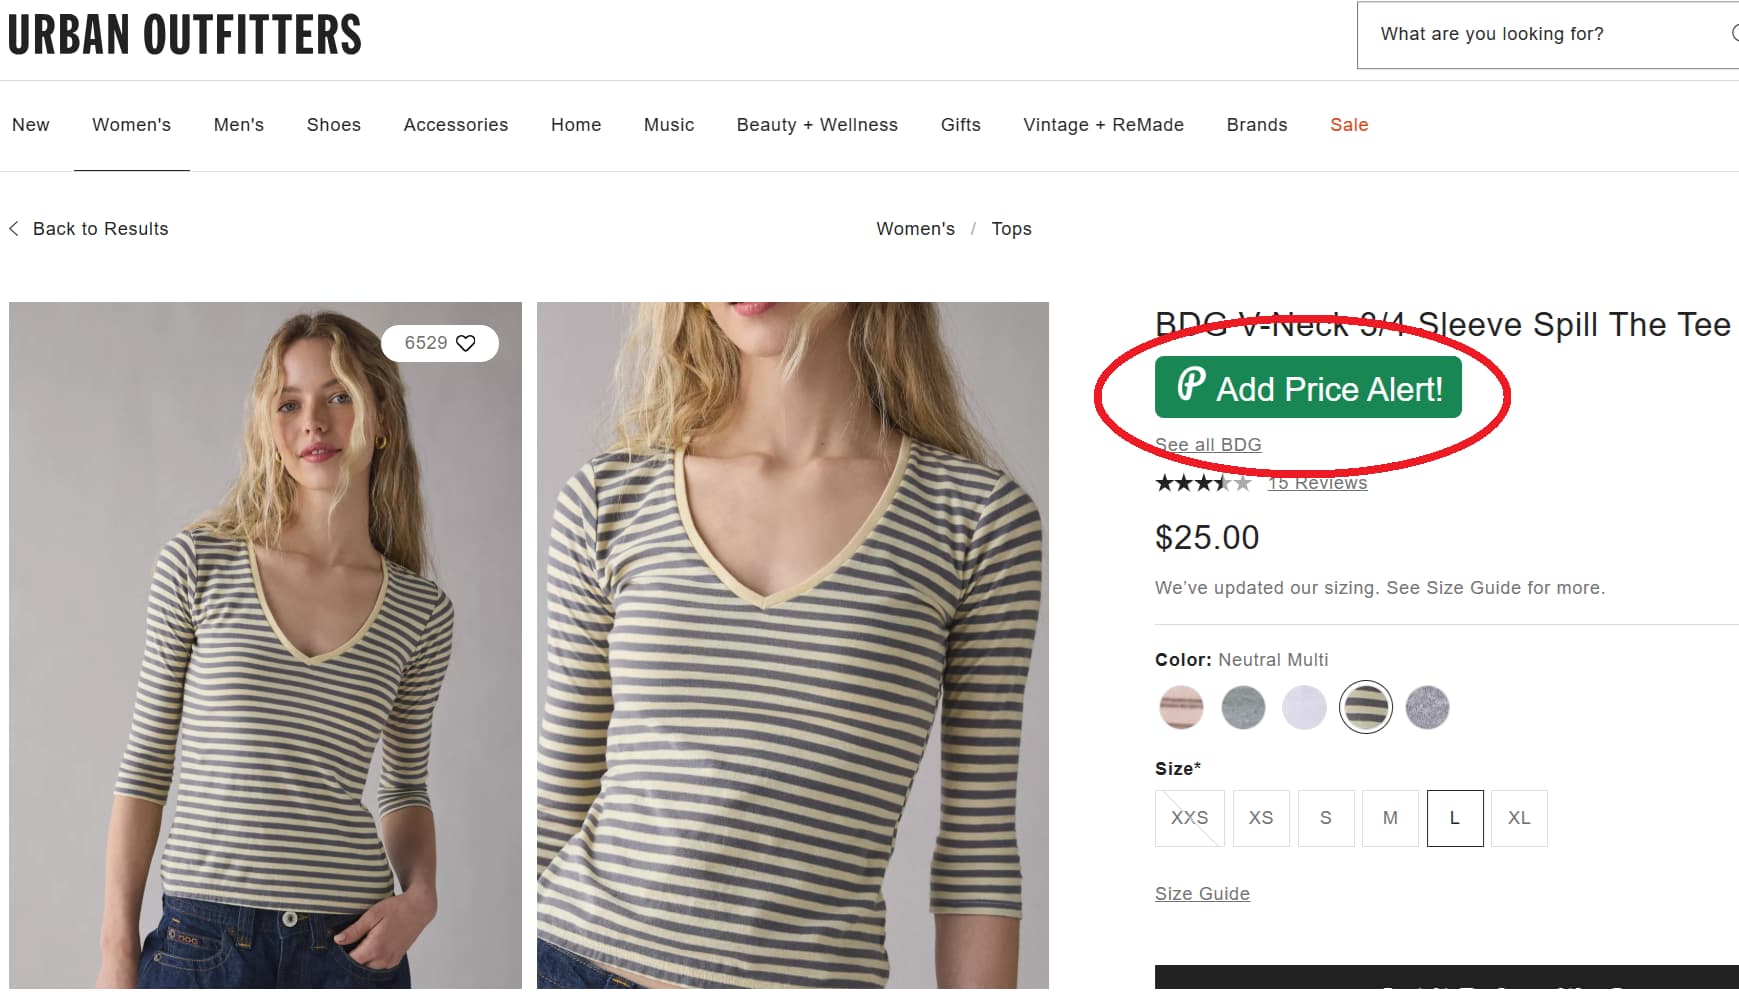Open the Sale menu
1739x996 pixels.
click(1349, 124)
